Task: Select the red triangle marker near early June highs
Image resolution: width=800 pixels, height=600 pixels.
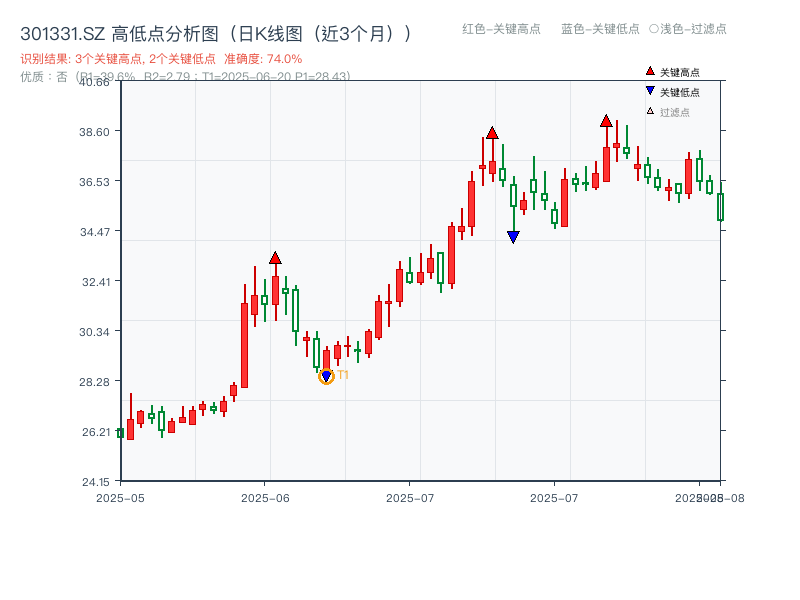Action: coord(276,255)
